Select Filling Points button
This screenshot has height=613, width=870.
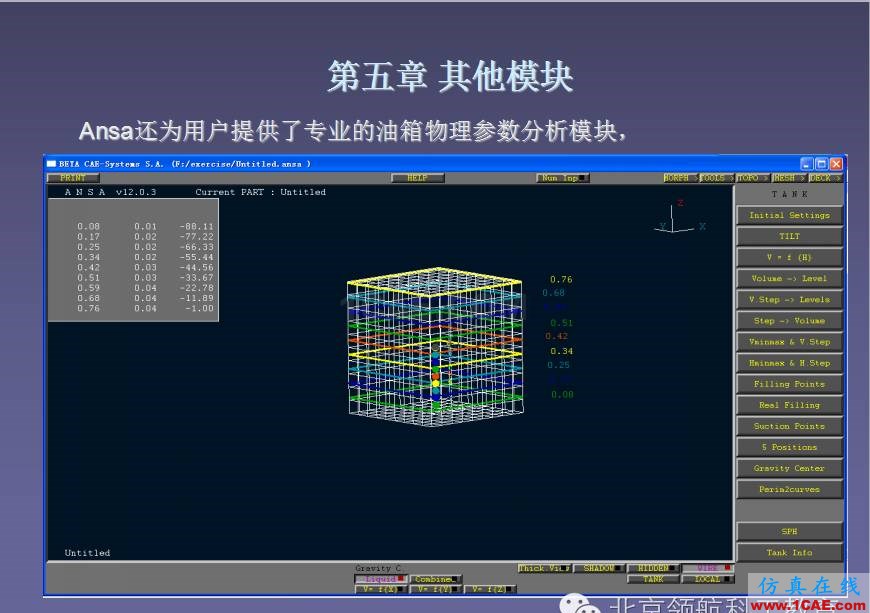(789, 384)
